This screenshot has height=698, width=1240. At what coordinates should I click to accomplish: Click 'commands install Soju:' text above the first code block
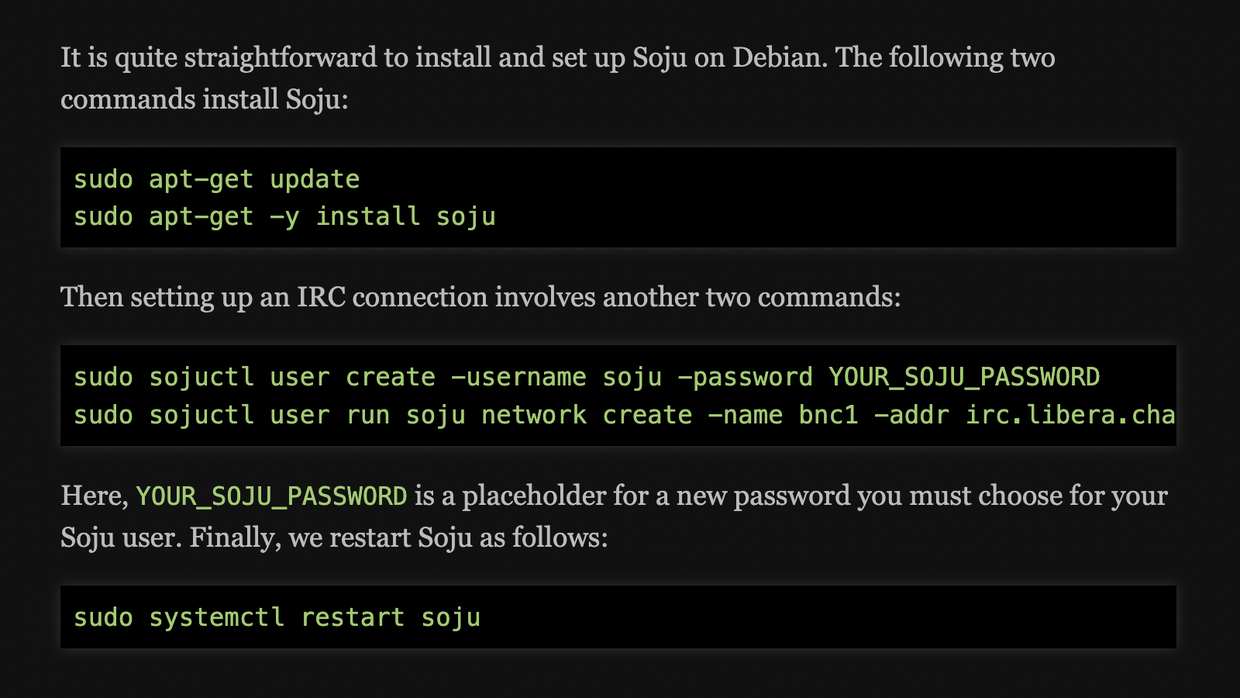pos(204,100)
